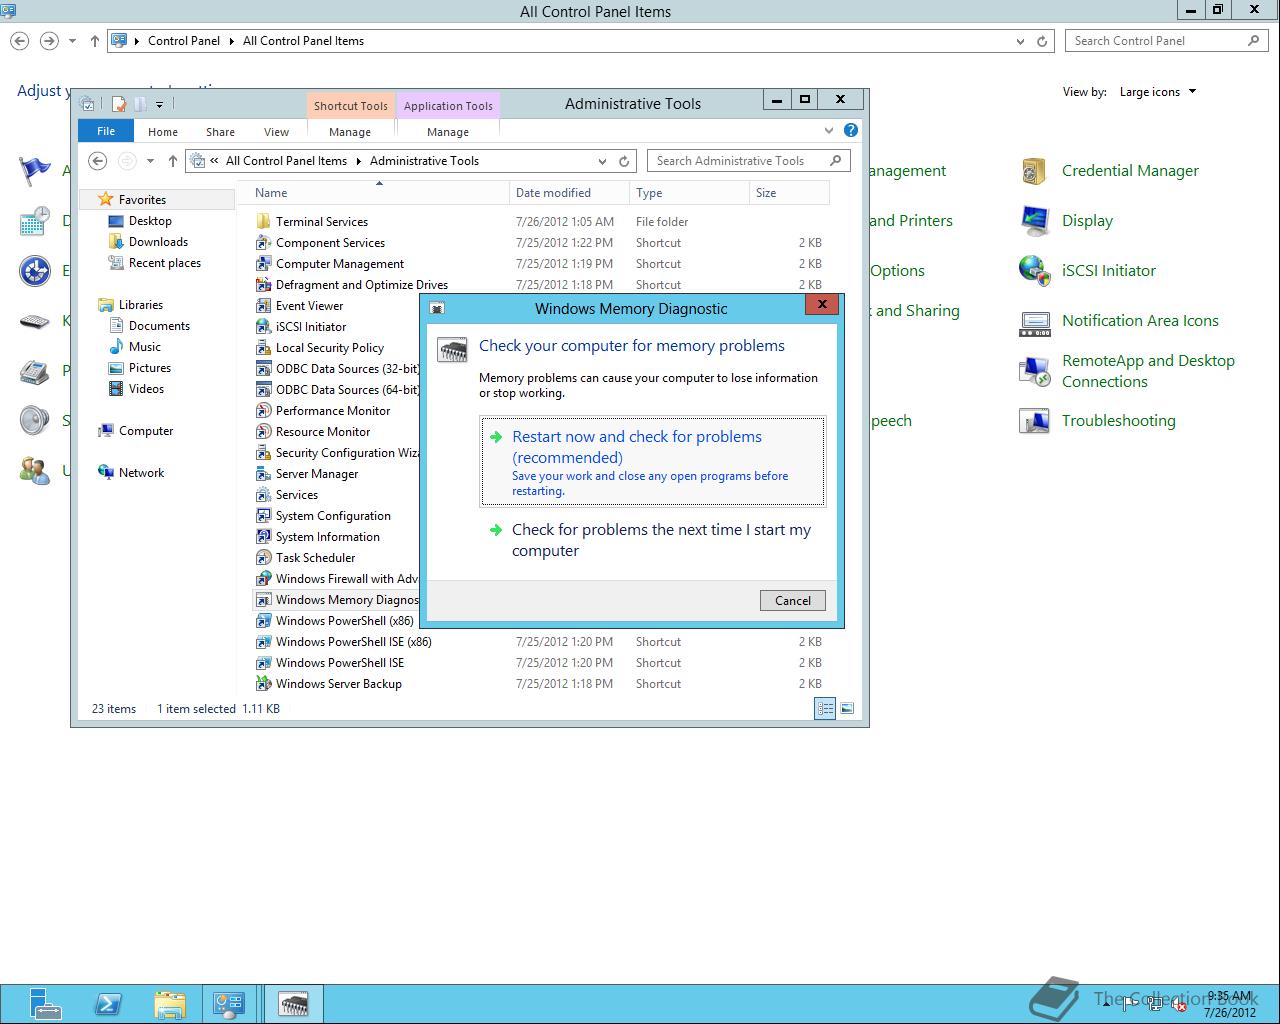Viewport: 1280px width, 1024px height.
Task: Switch to the large icons view button
Action: pyautogui.click(x=847, y=708)
